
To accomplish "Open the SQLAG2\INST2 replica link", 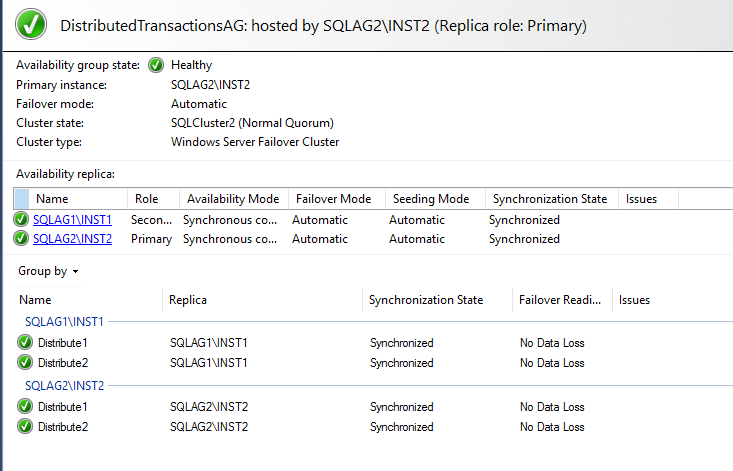I will point(72,239).
